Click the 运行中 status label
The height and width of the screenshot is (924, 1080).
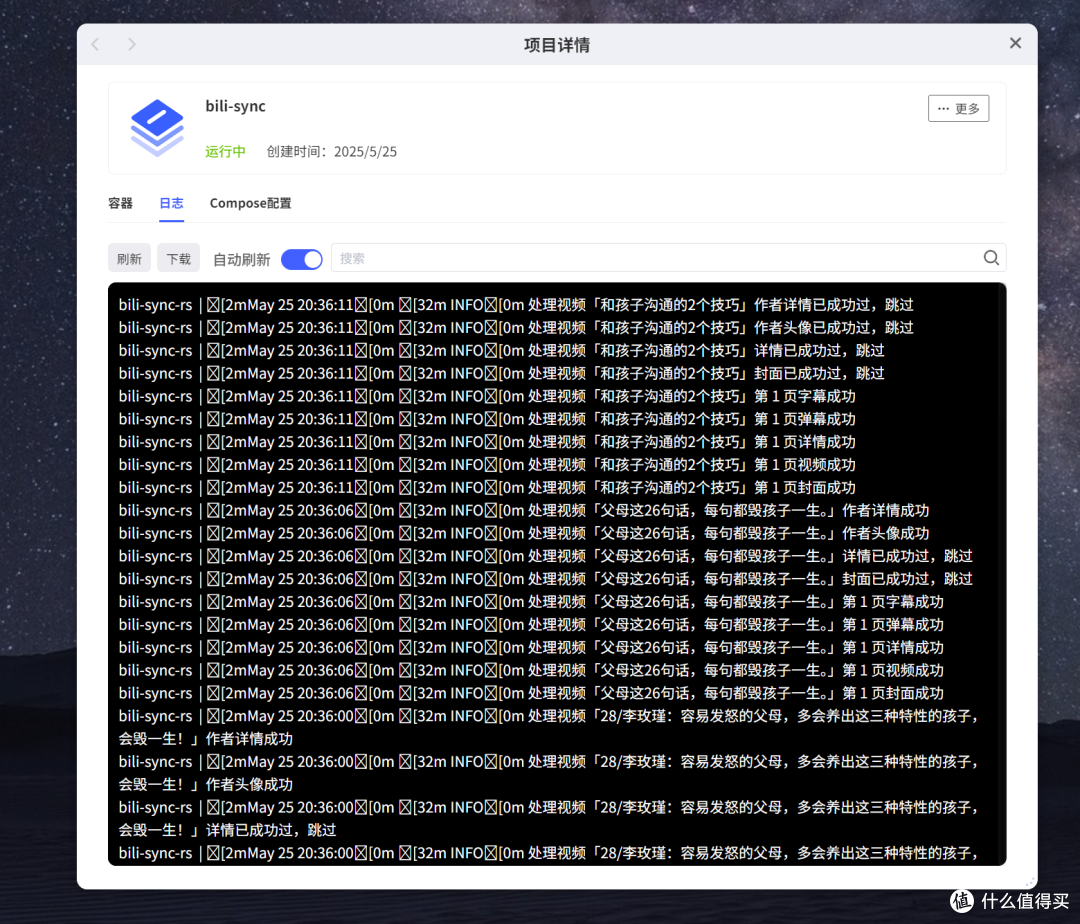pos(225,151)
